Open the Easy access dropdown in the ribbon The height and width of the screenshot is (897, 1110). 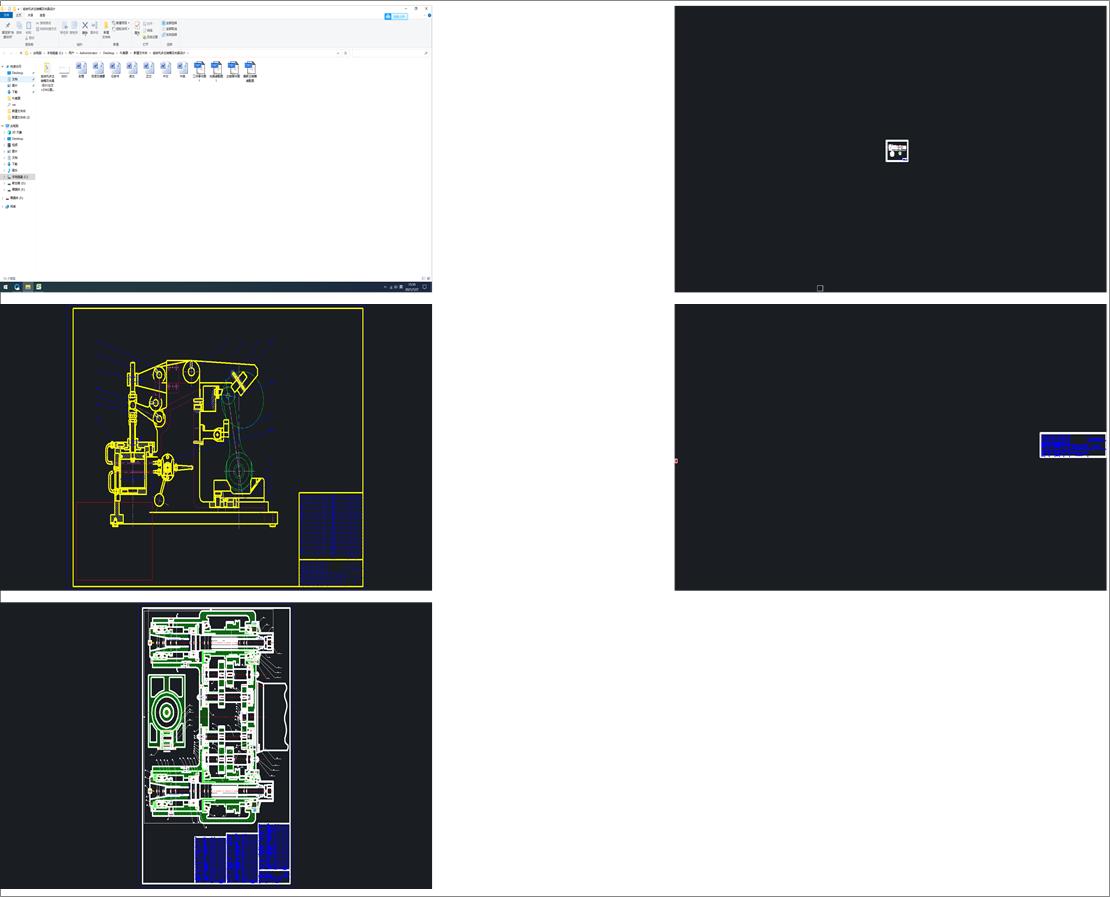(x=121, y=29)
